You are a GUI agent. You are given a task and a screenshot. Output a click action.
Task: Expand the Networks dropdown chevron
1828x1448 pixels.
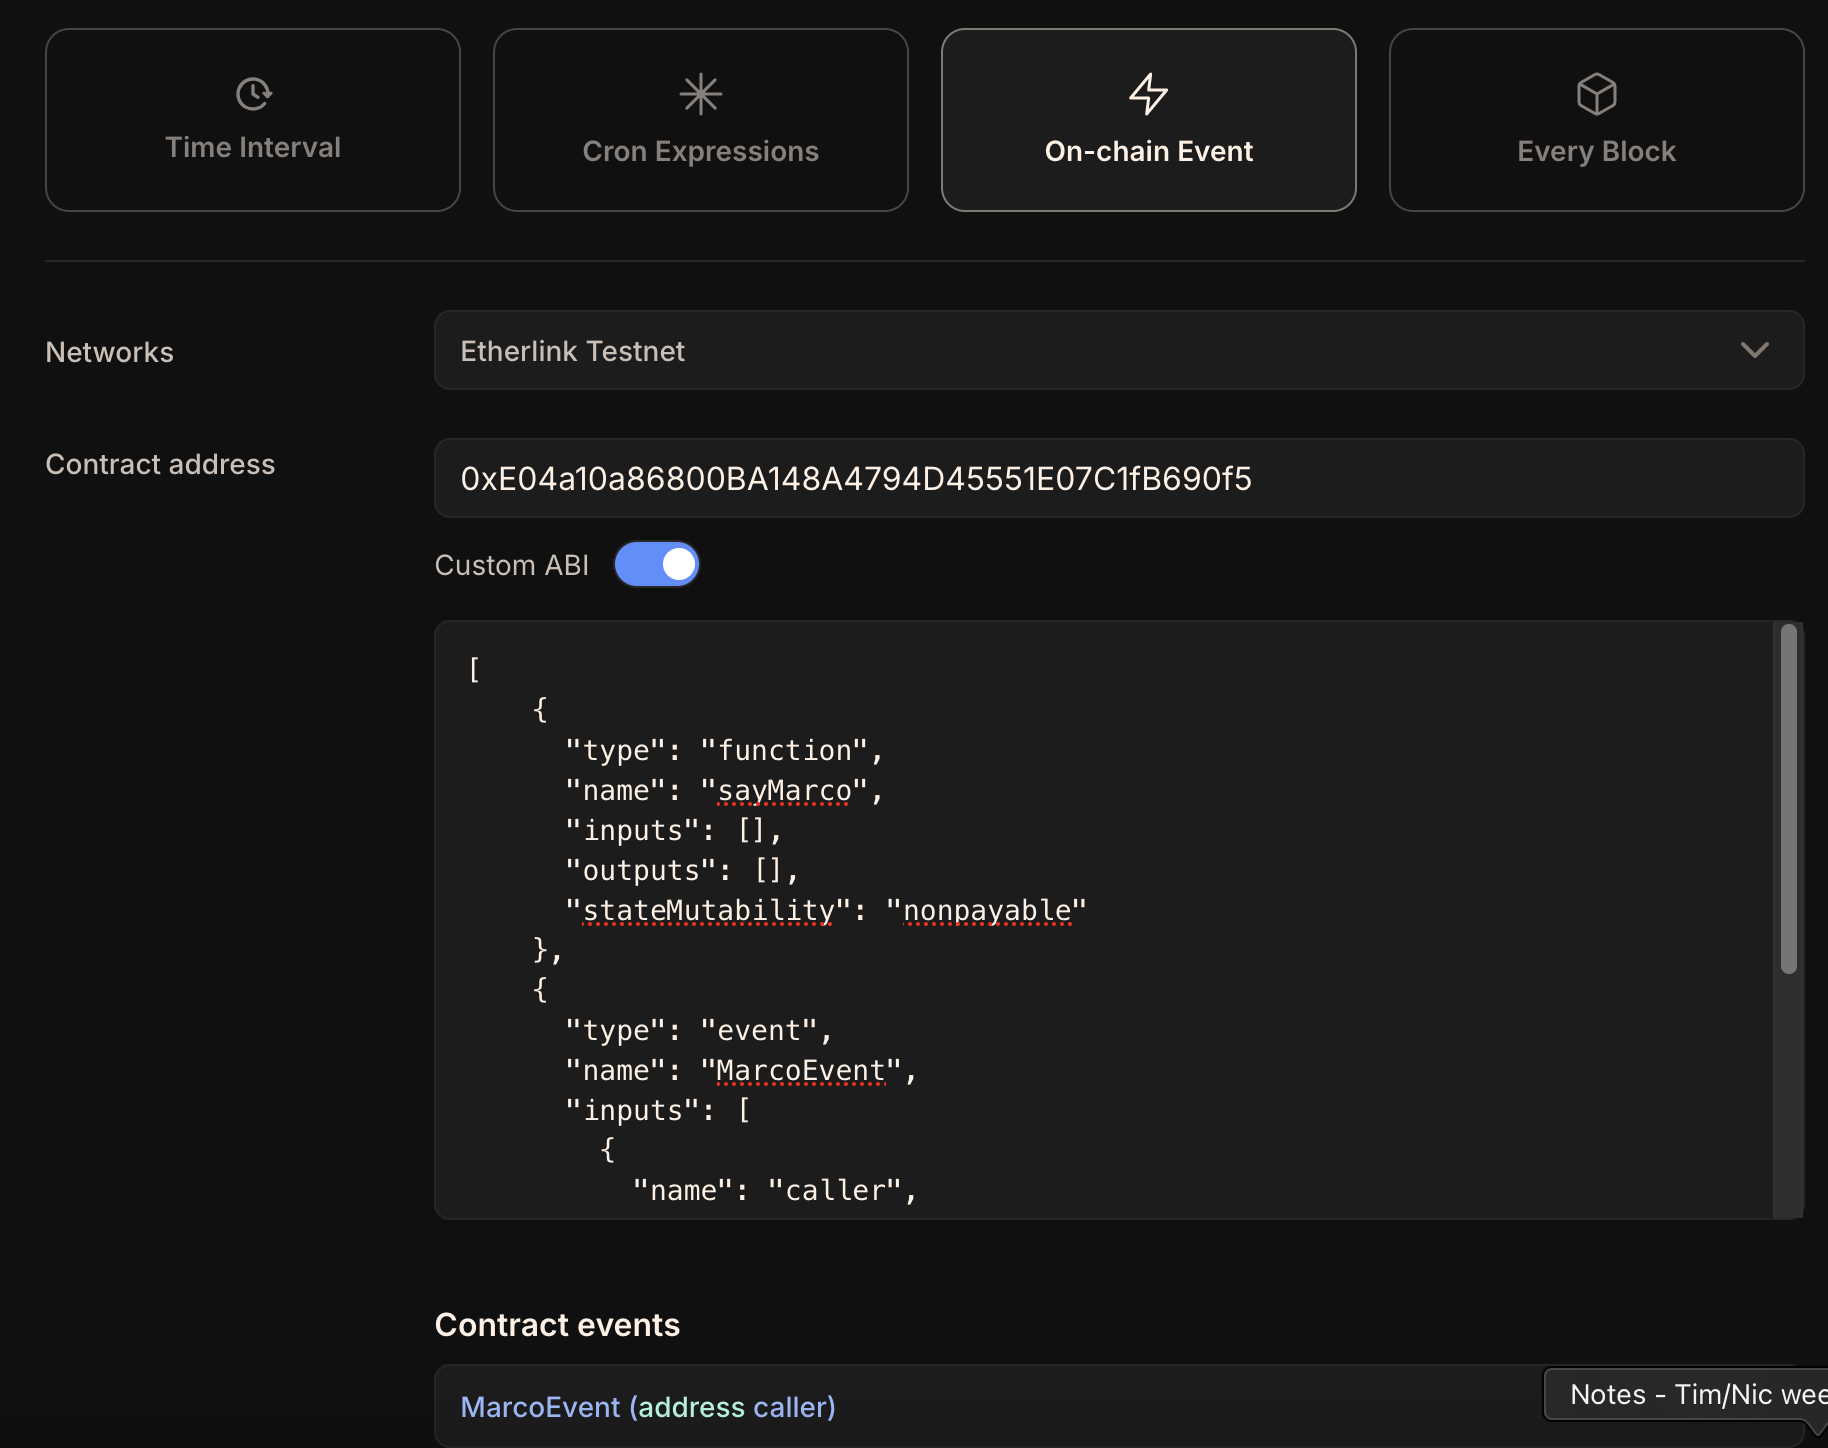pyautogui.click(x=1754, y=350)
